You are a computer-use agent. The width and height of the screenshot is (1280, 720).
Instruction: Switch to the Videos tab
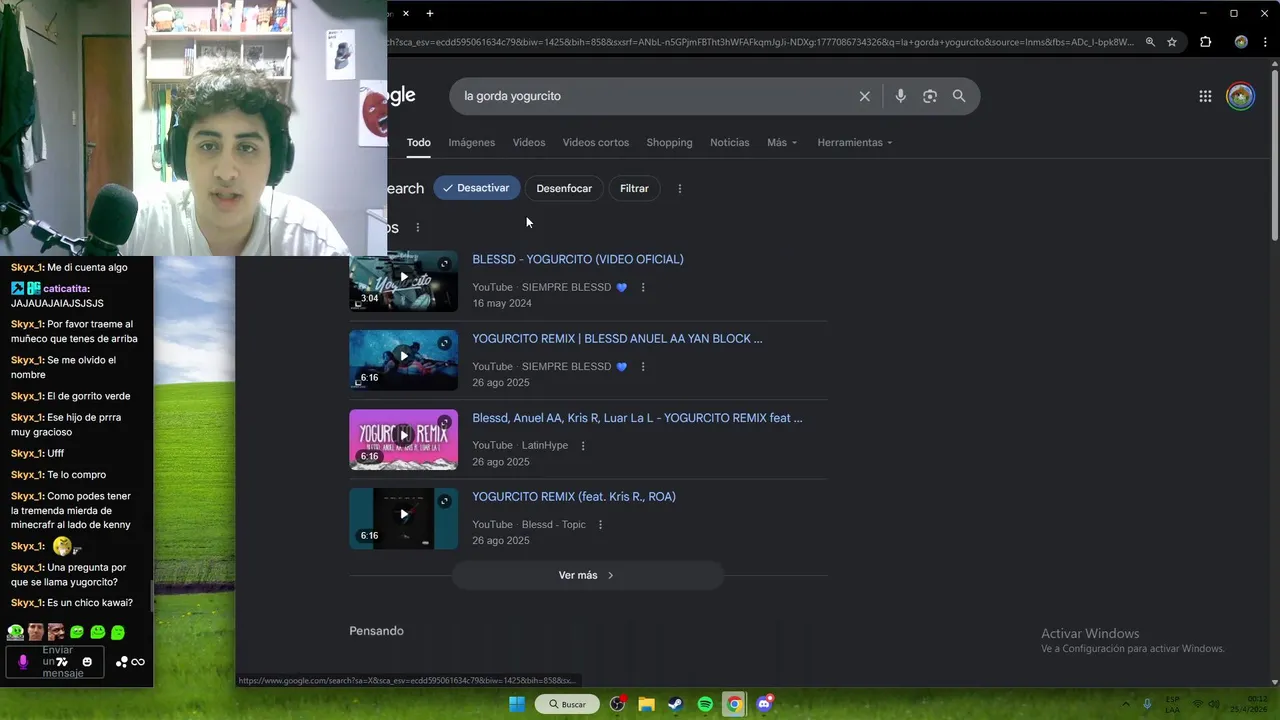click(529, 143)
